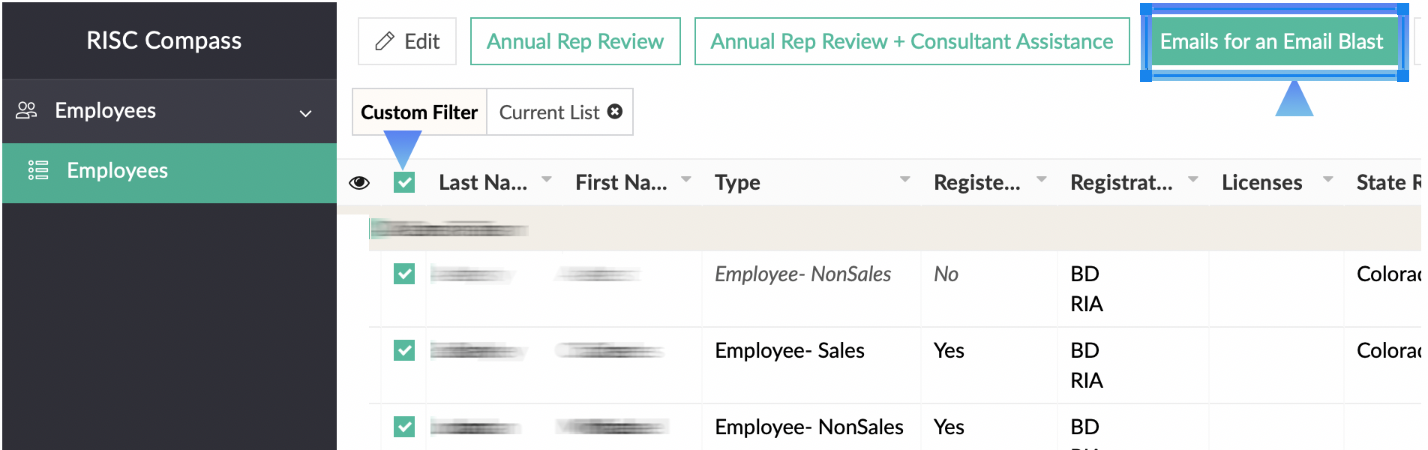Collapse the Employees sidebar chevron
Viewport: 1428px width, 450px height.
tap(306, 113)
